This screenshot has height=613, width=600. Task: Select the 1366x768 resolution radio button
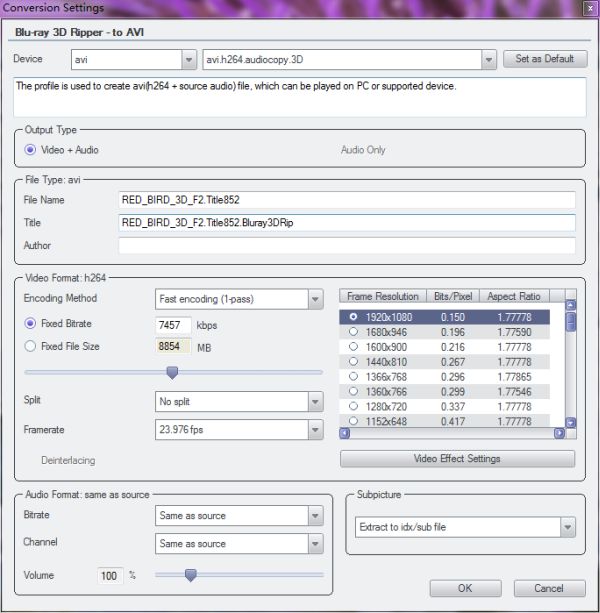pos(353,376)
